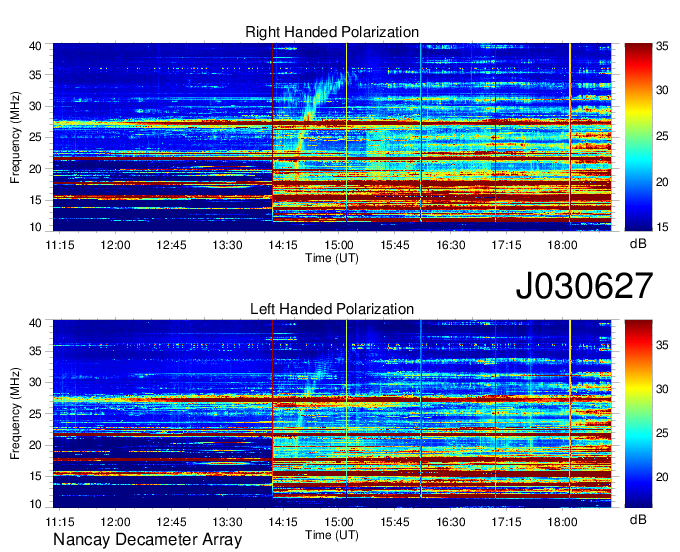Click inside the Right Handed Polarization spectrogram

click(x=332, y=137)
